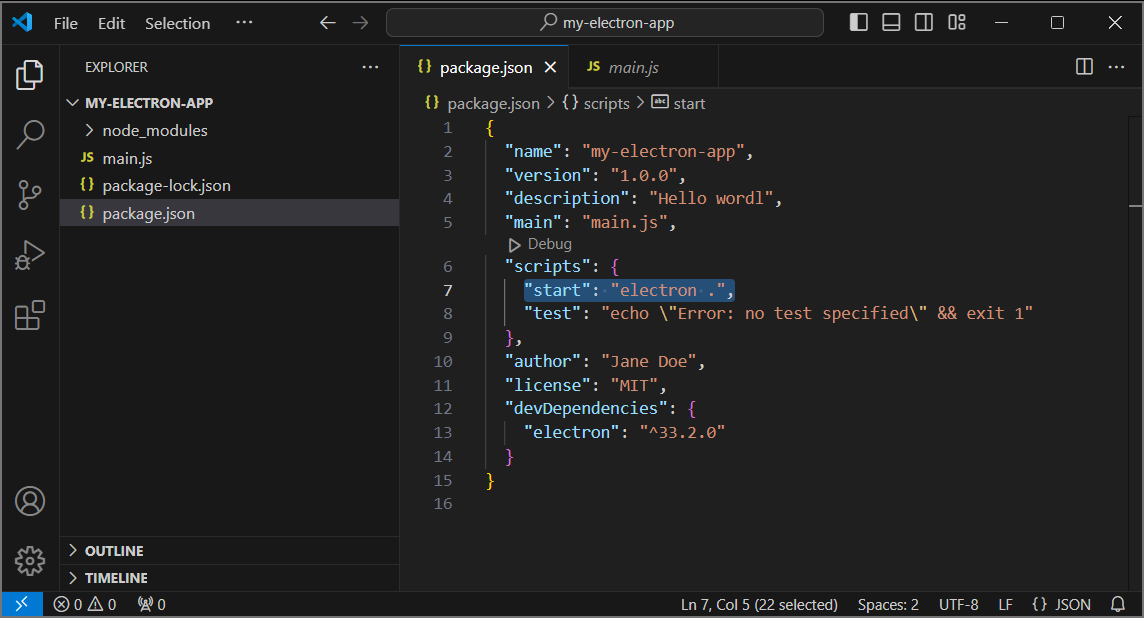Go back with the left arrow
The width and height of the screenshot is (1144, 618).
328,23
